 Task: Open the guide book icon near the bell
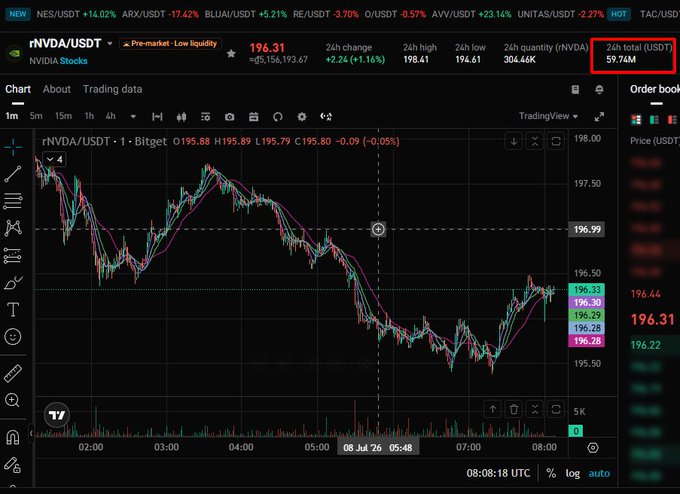pyautogui.click(x=575, y=89)
